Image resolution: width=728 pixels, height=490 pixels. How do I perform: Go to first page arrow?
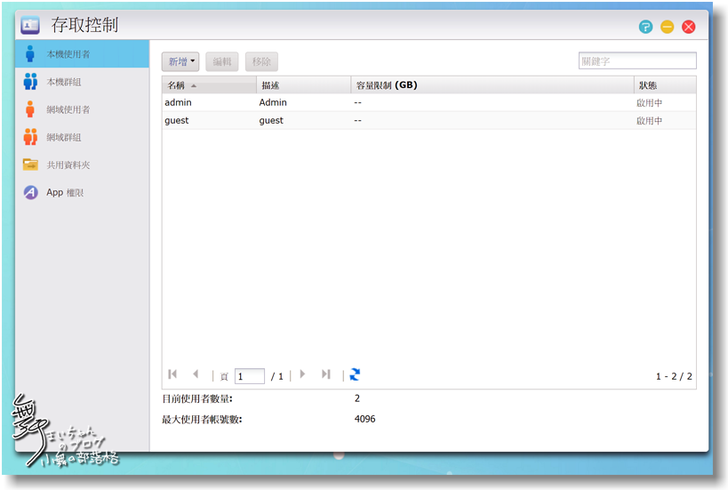(173, 374)
